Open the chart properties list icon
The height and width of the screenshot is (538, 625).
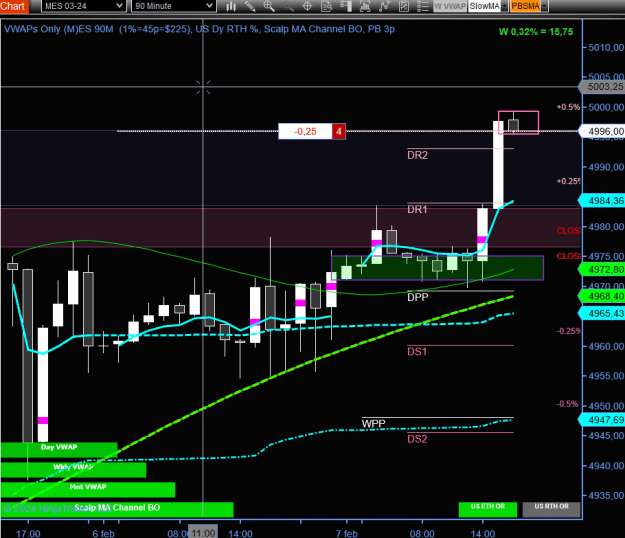(423, 6)
